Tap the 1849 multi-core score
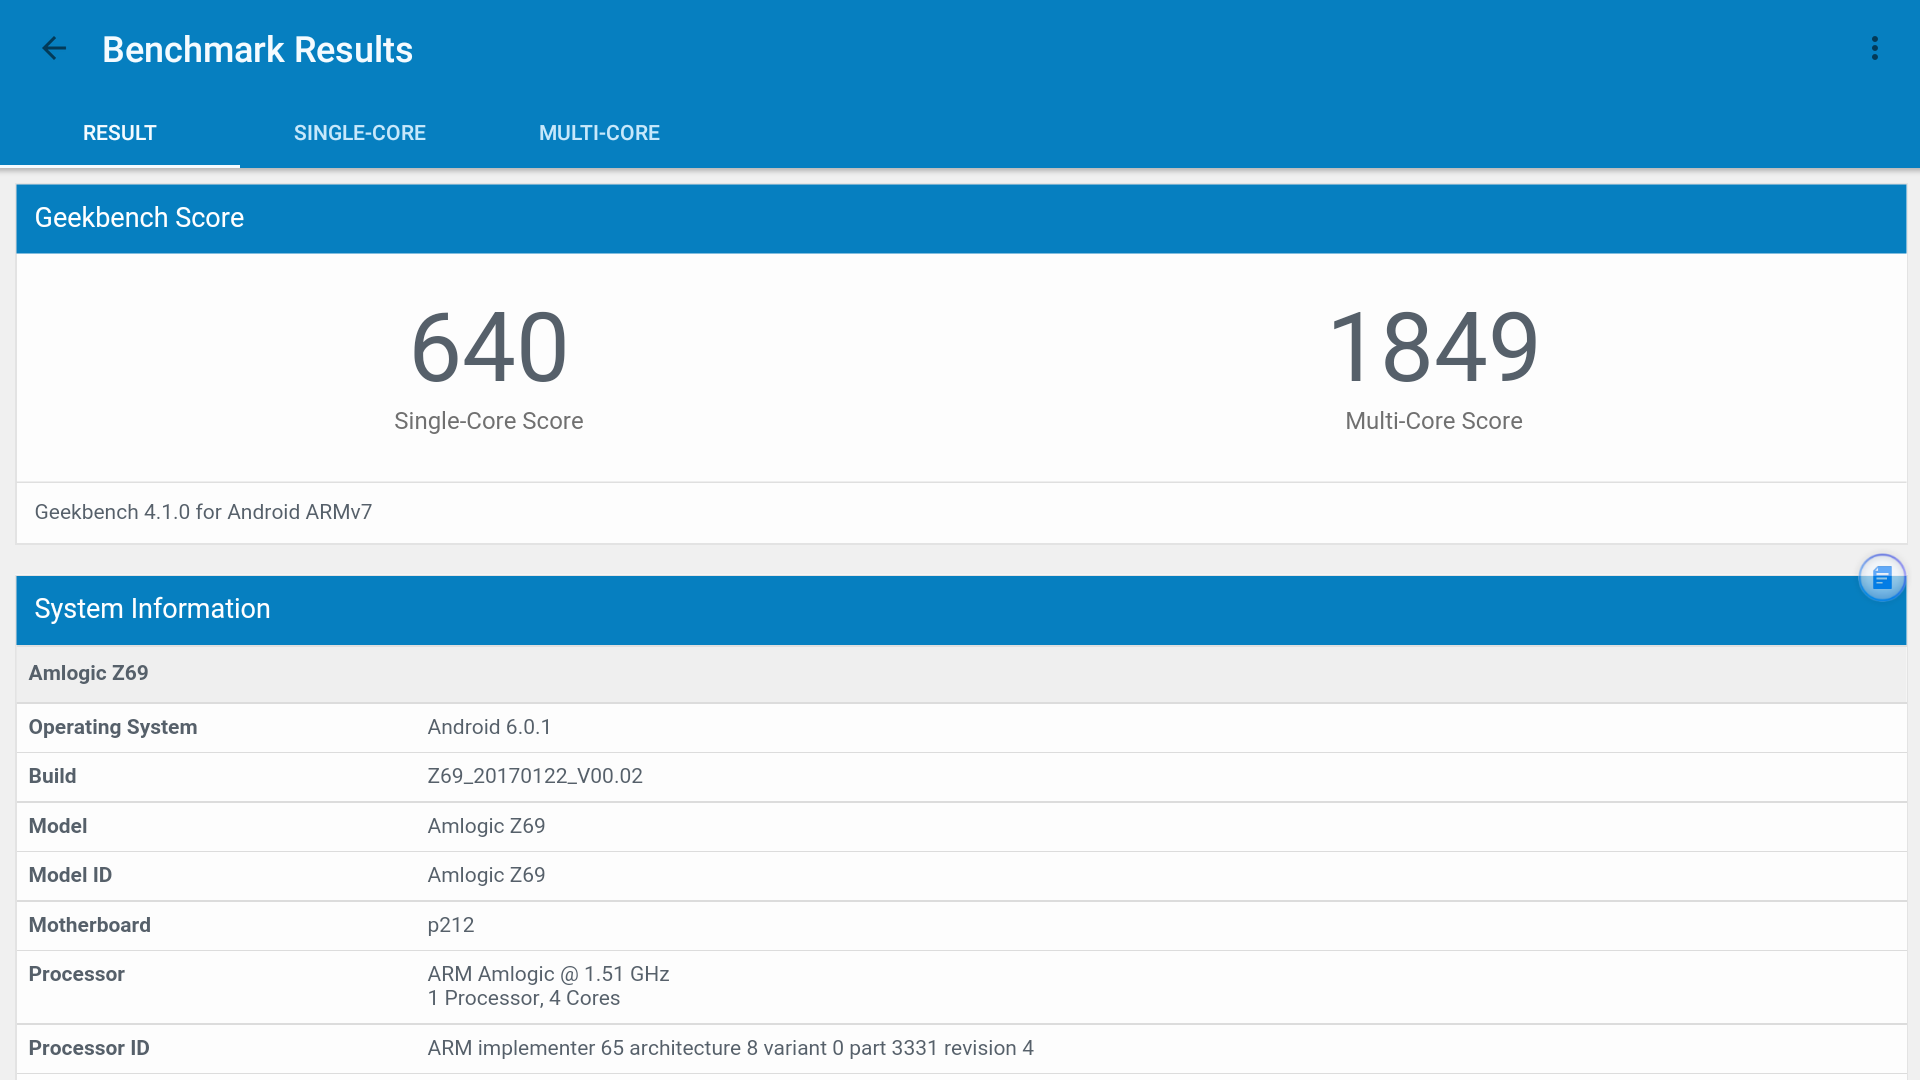The width and height of the screenshot is (1920, 1080). click(1433, 348)
